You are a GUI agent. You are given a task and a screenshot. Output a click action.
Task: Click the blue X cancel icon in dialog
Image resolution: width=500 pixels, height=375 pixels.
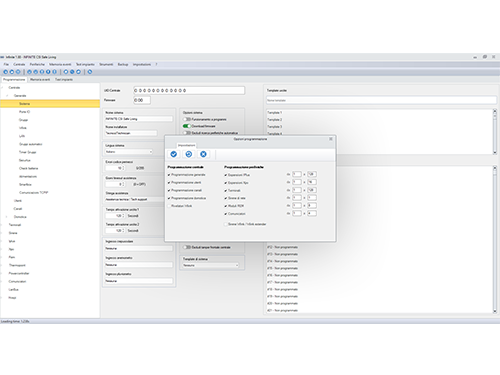click(x=203, y=154)
